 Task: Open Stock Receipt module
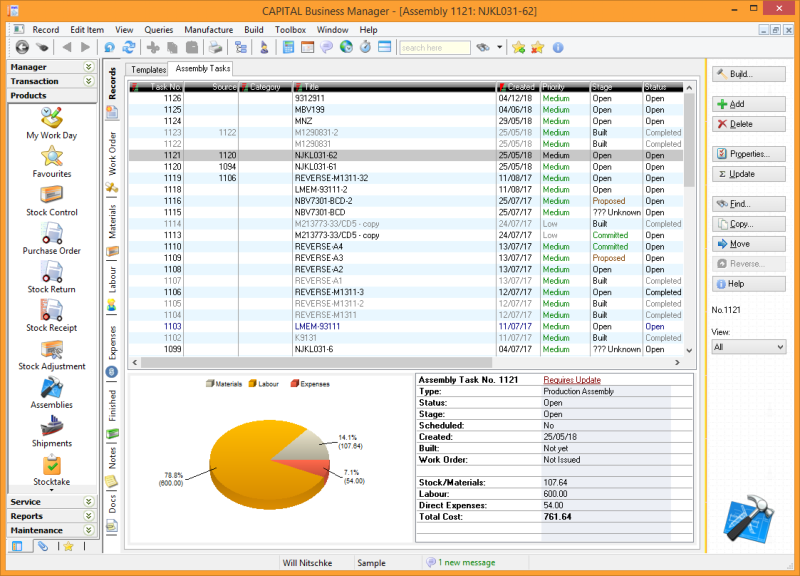(52, 316)
